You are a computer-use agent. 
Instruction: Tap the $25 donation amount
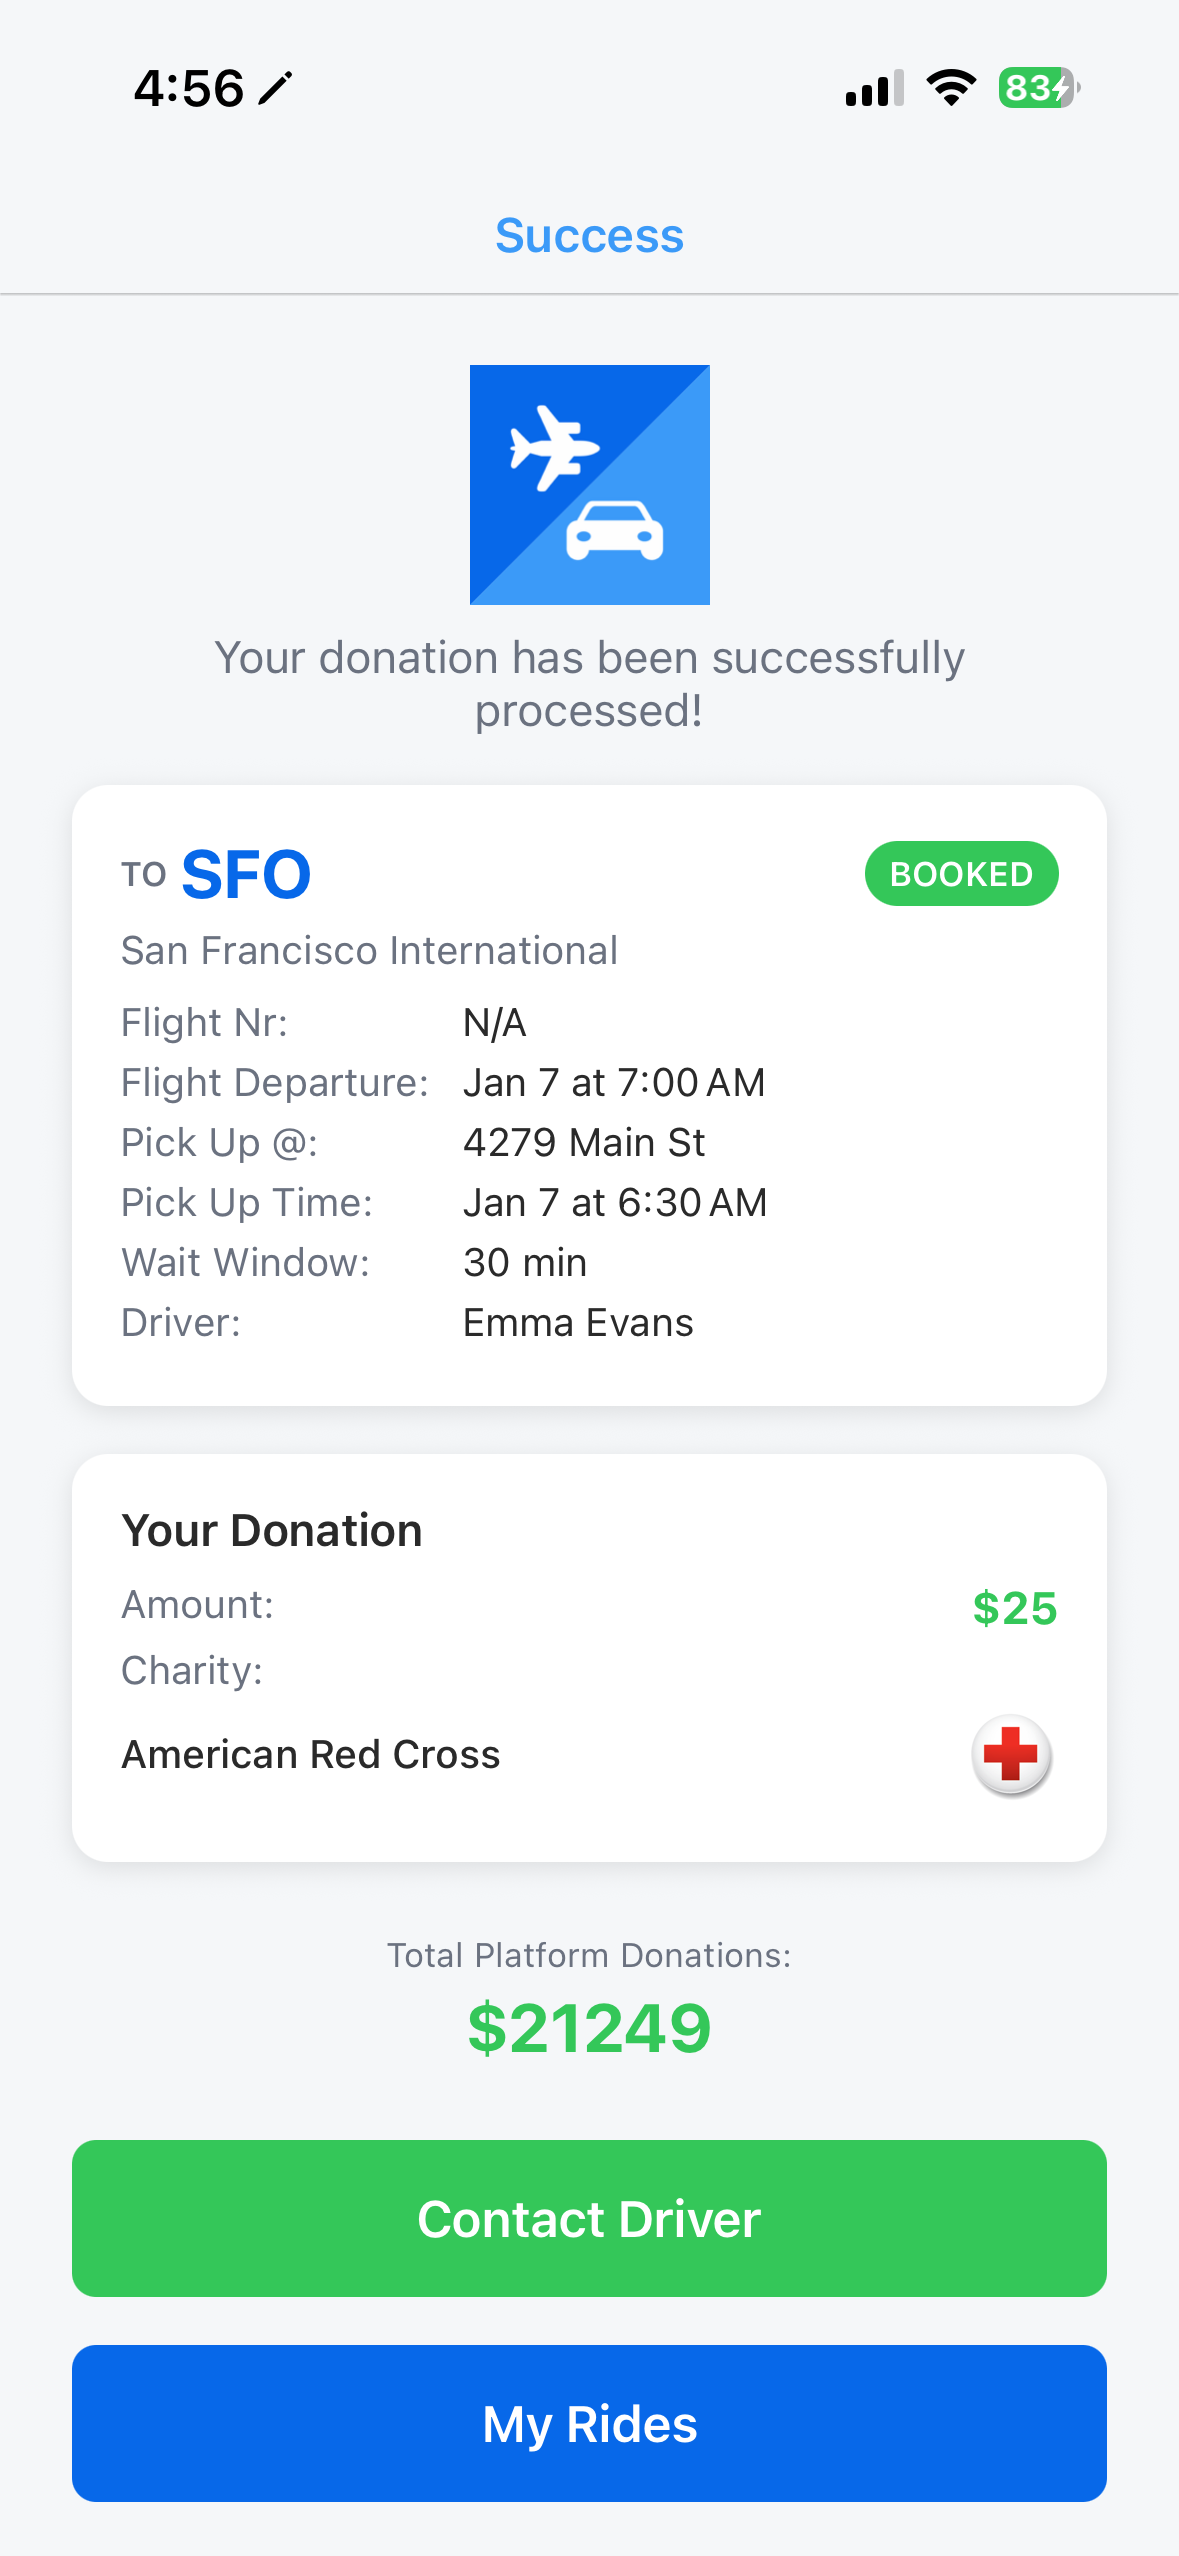coord(1014,1608)
